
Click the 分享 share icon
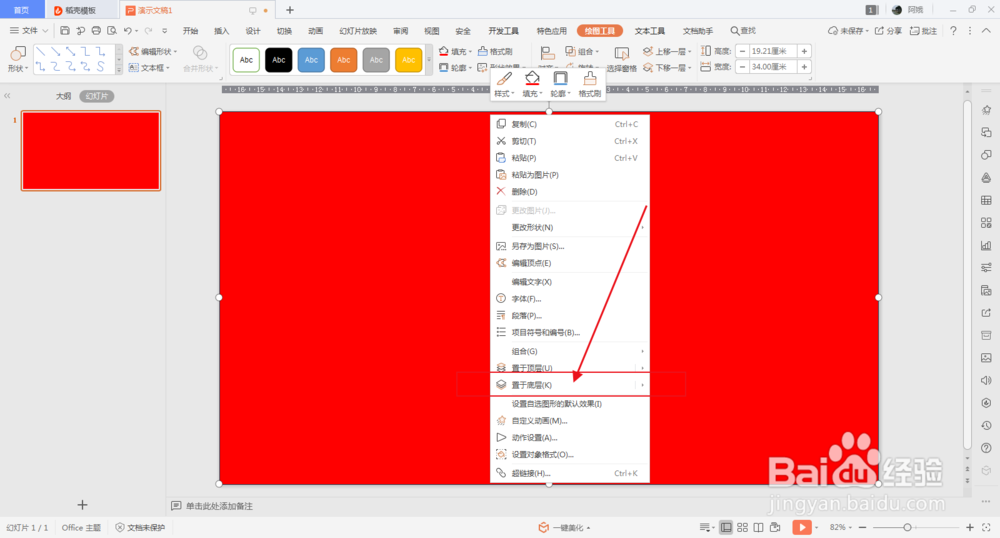[x=888, y=31]
